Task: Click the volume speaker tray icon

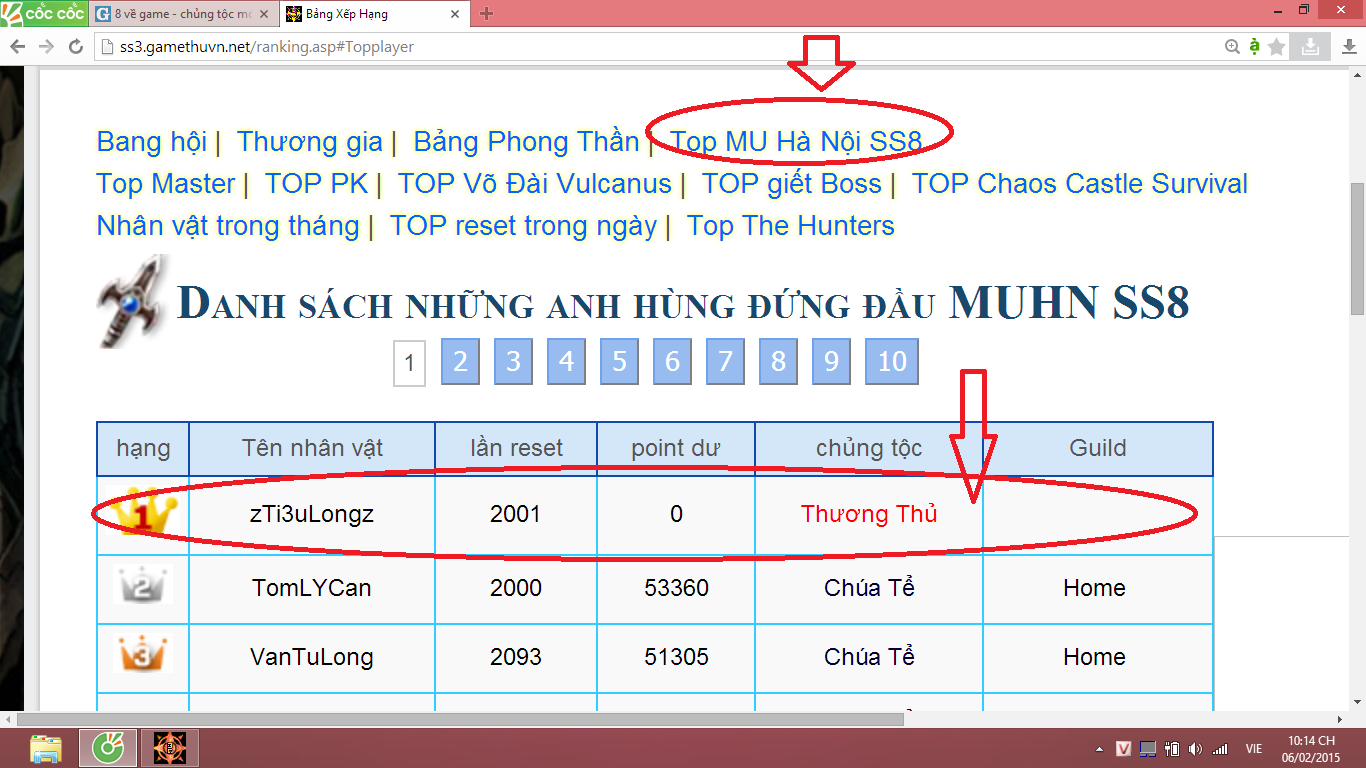Action: (x=1196, y=749)
